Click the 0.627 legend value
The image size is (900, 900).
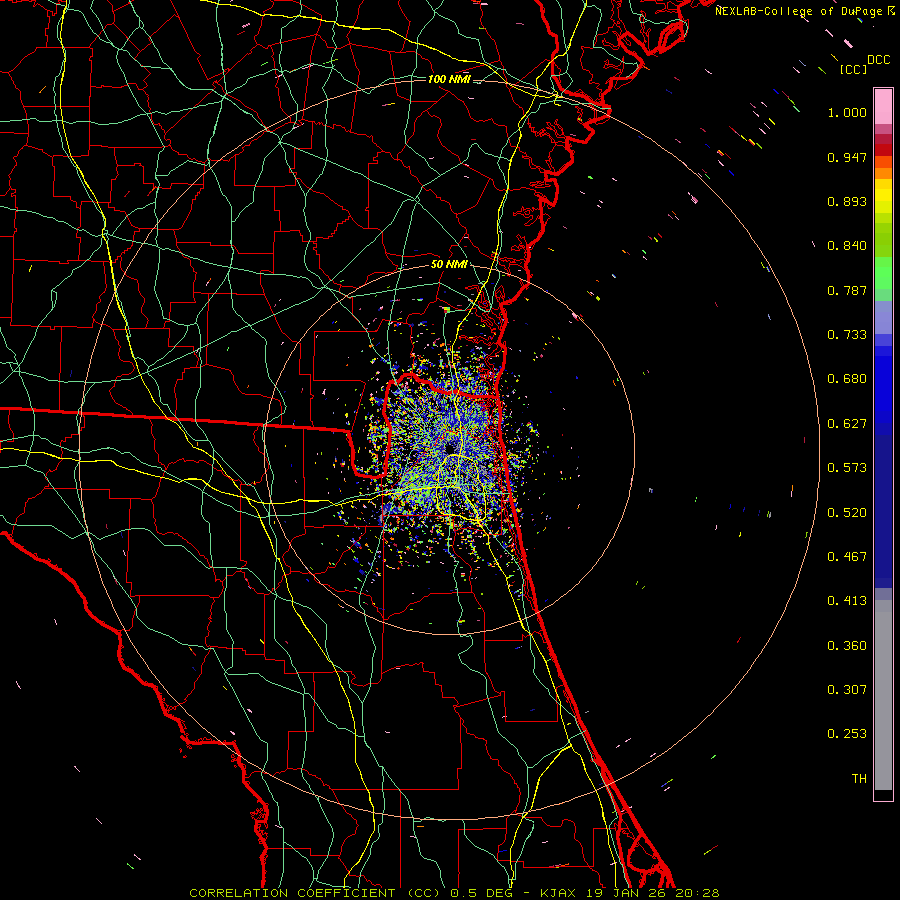point(847,424)
